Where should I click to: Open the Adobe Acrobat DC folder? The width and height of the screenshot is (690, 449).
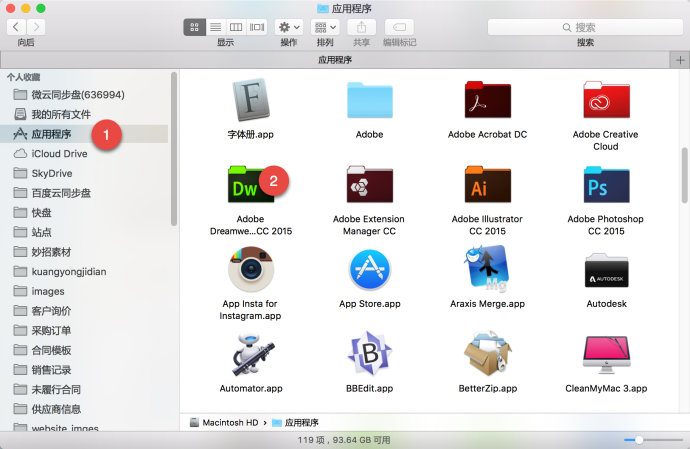click(x=488, y=100)
